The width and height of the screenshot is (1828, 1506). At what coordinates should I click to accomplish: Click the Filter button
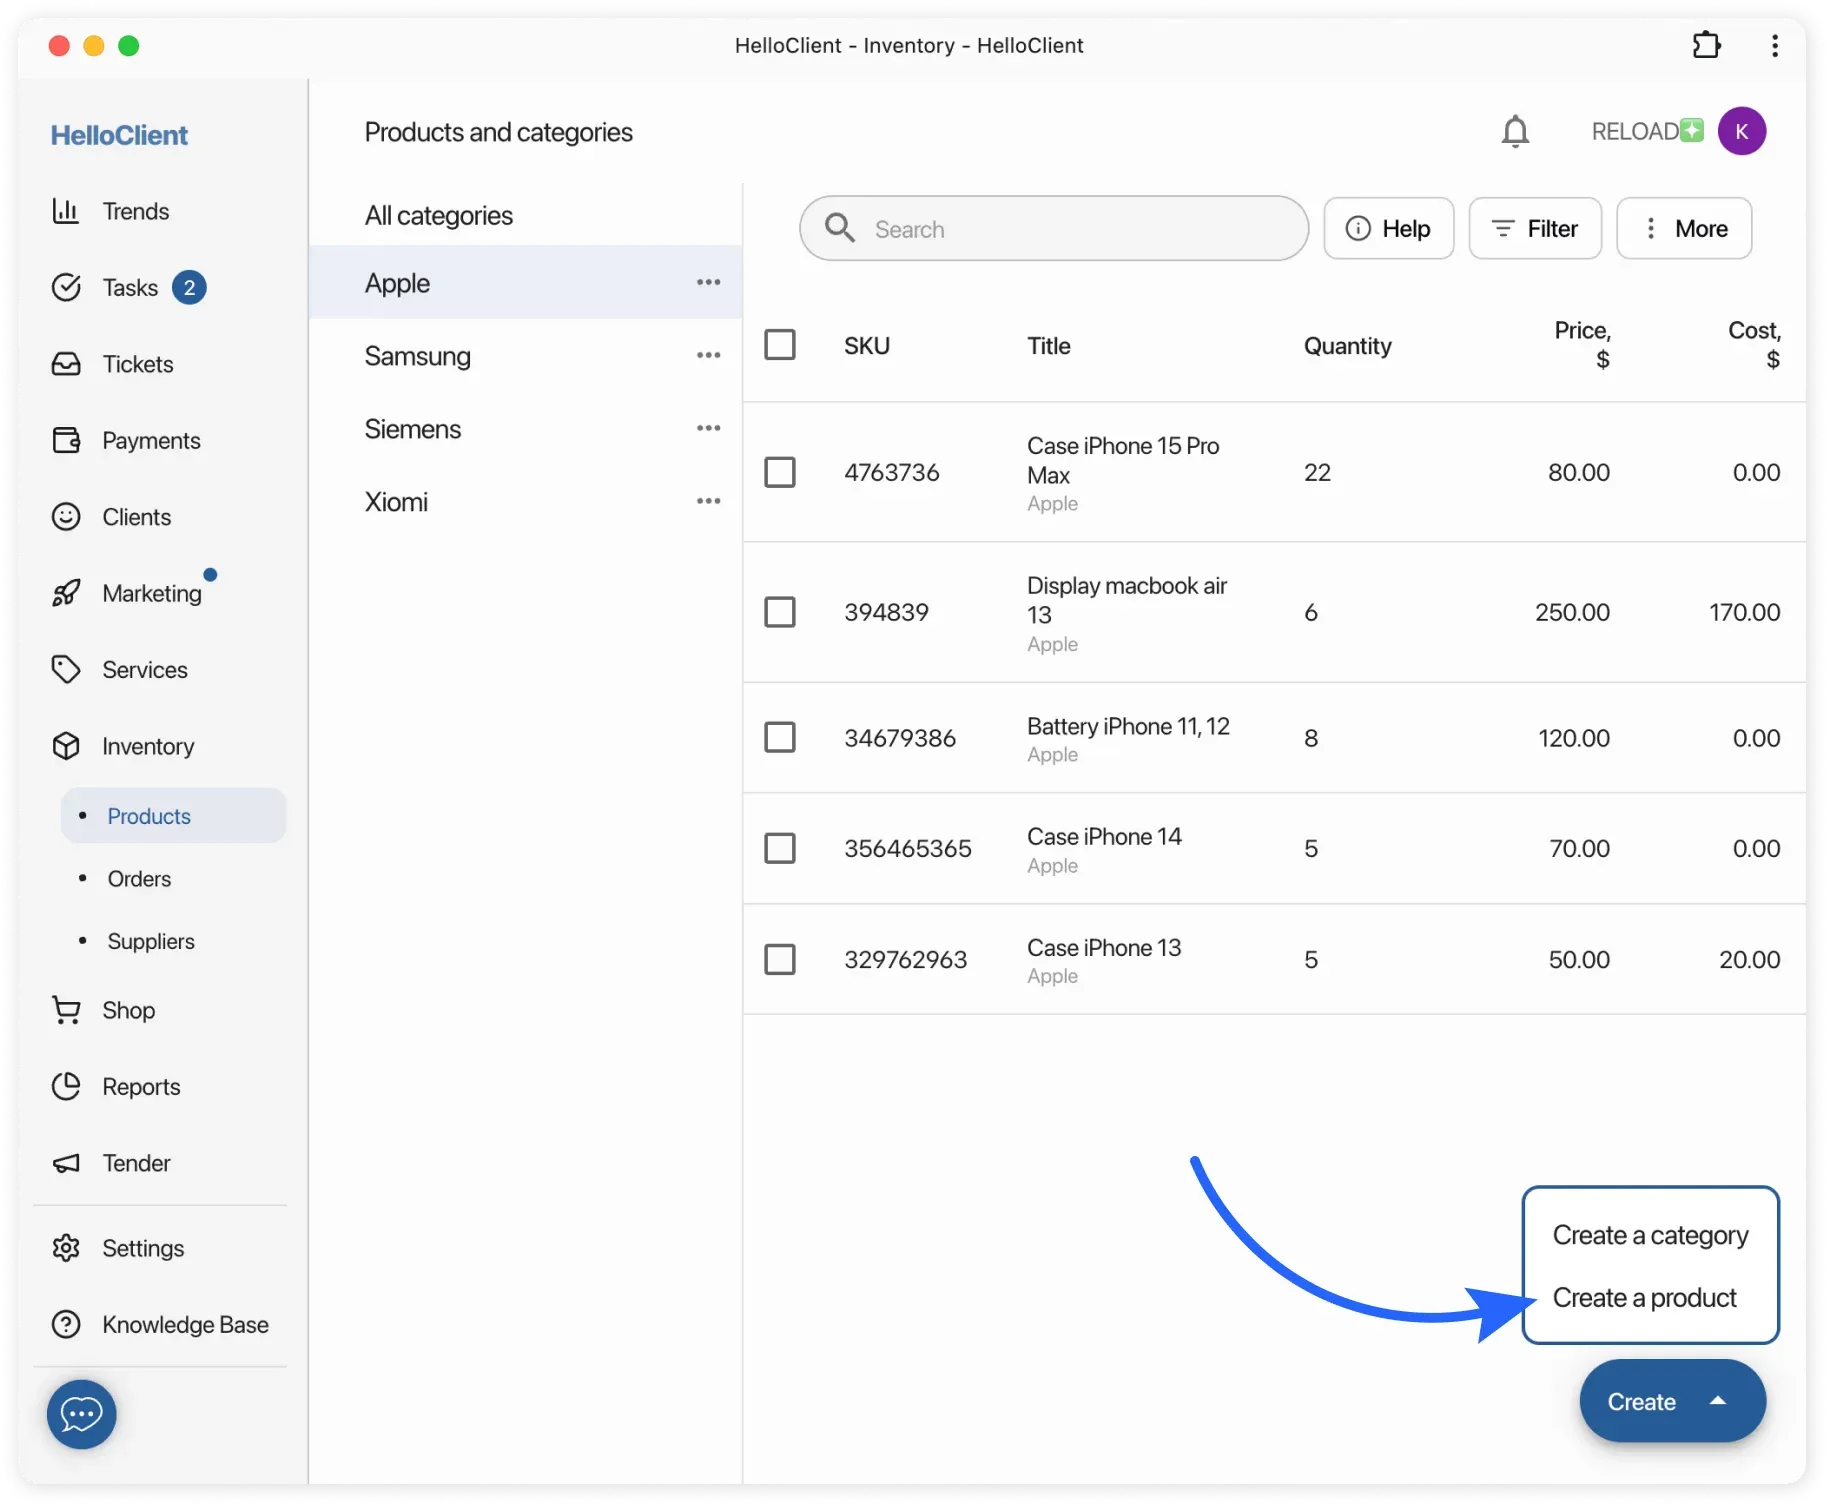click(x=1535, y=228)
